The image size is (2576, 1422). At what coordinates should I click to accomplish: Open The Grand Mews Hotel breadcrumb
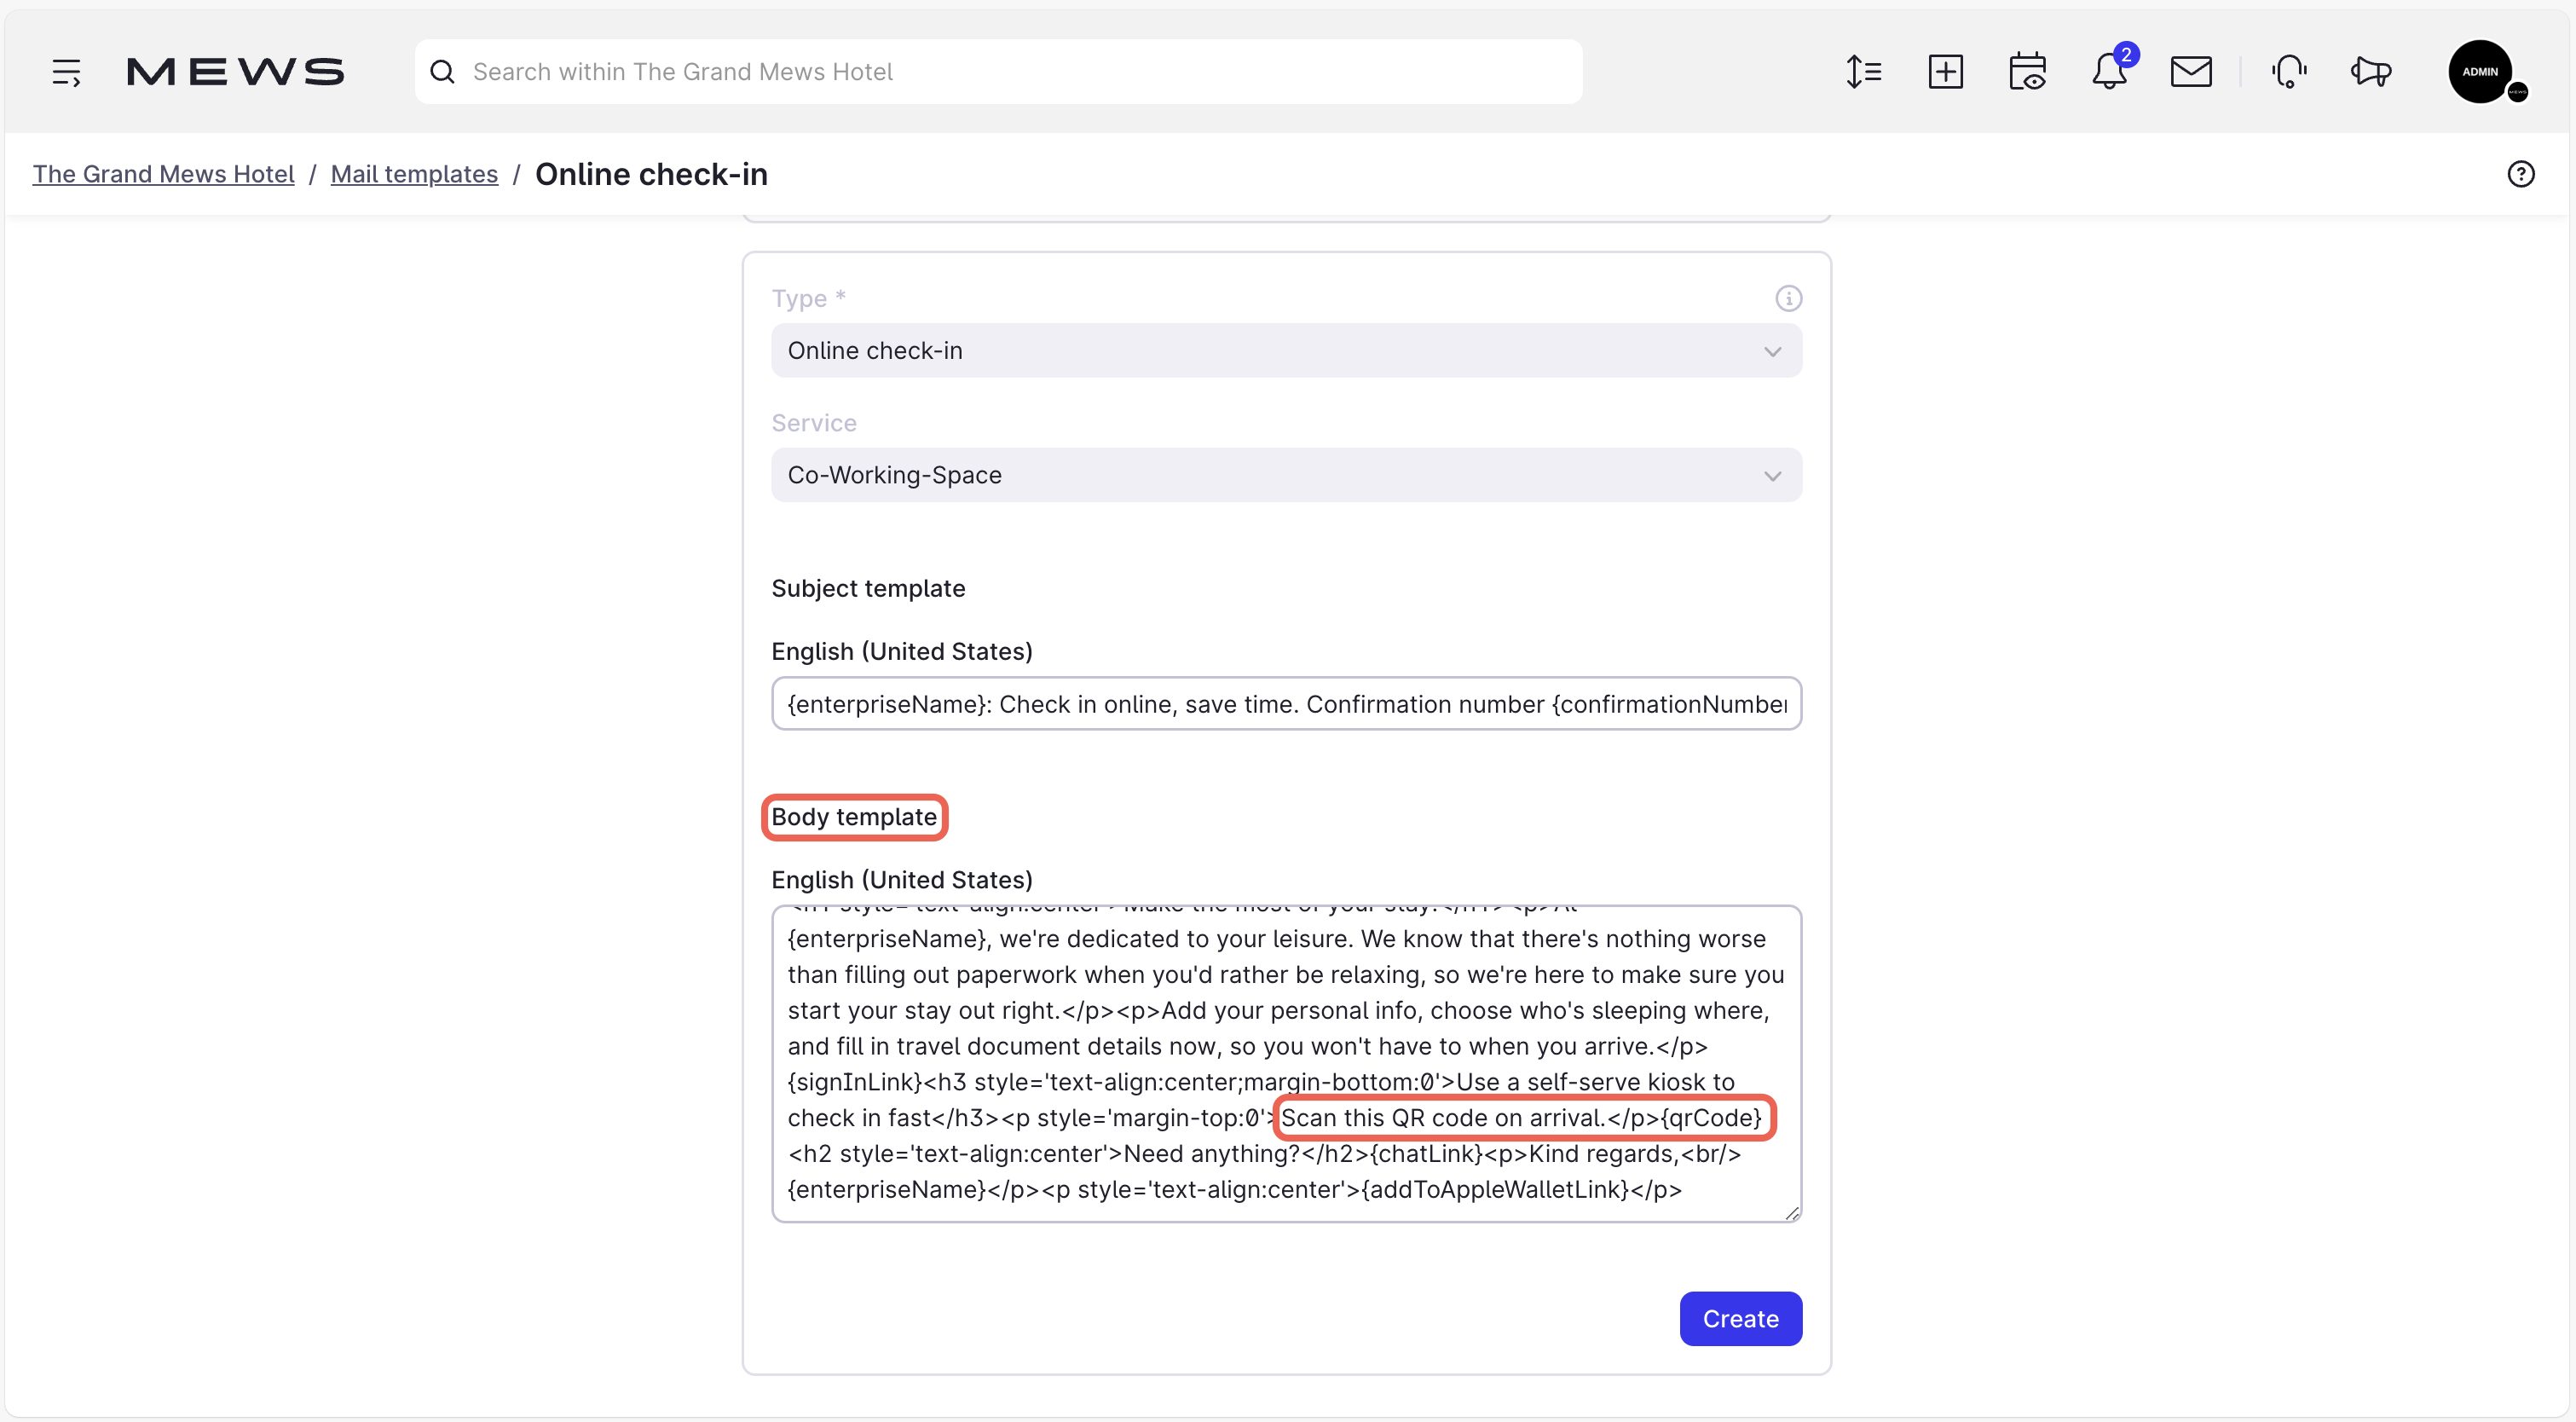click(x=163, y=174)
